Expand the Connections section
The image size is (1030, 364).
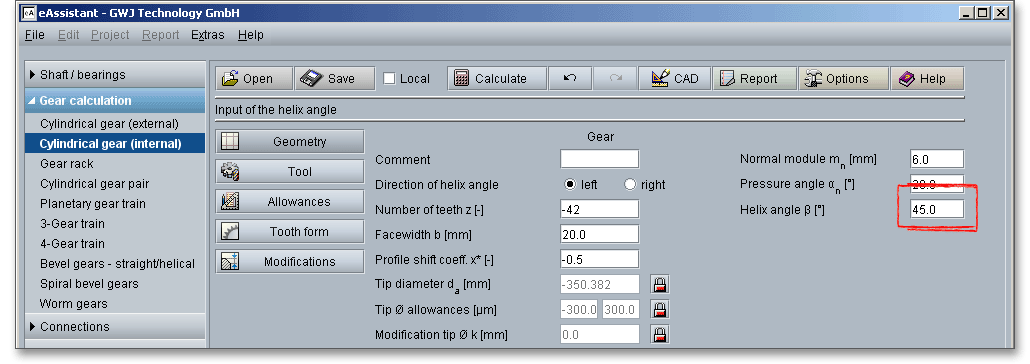(x=115, y=327)
